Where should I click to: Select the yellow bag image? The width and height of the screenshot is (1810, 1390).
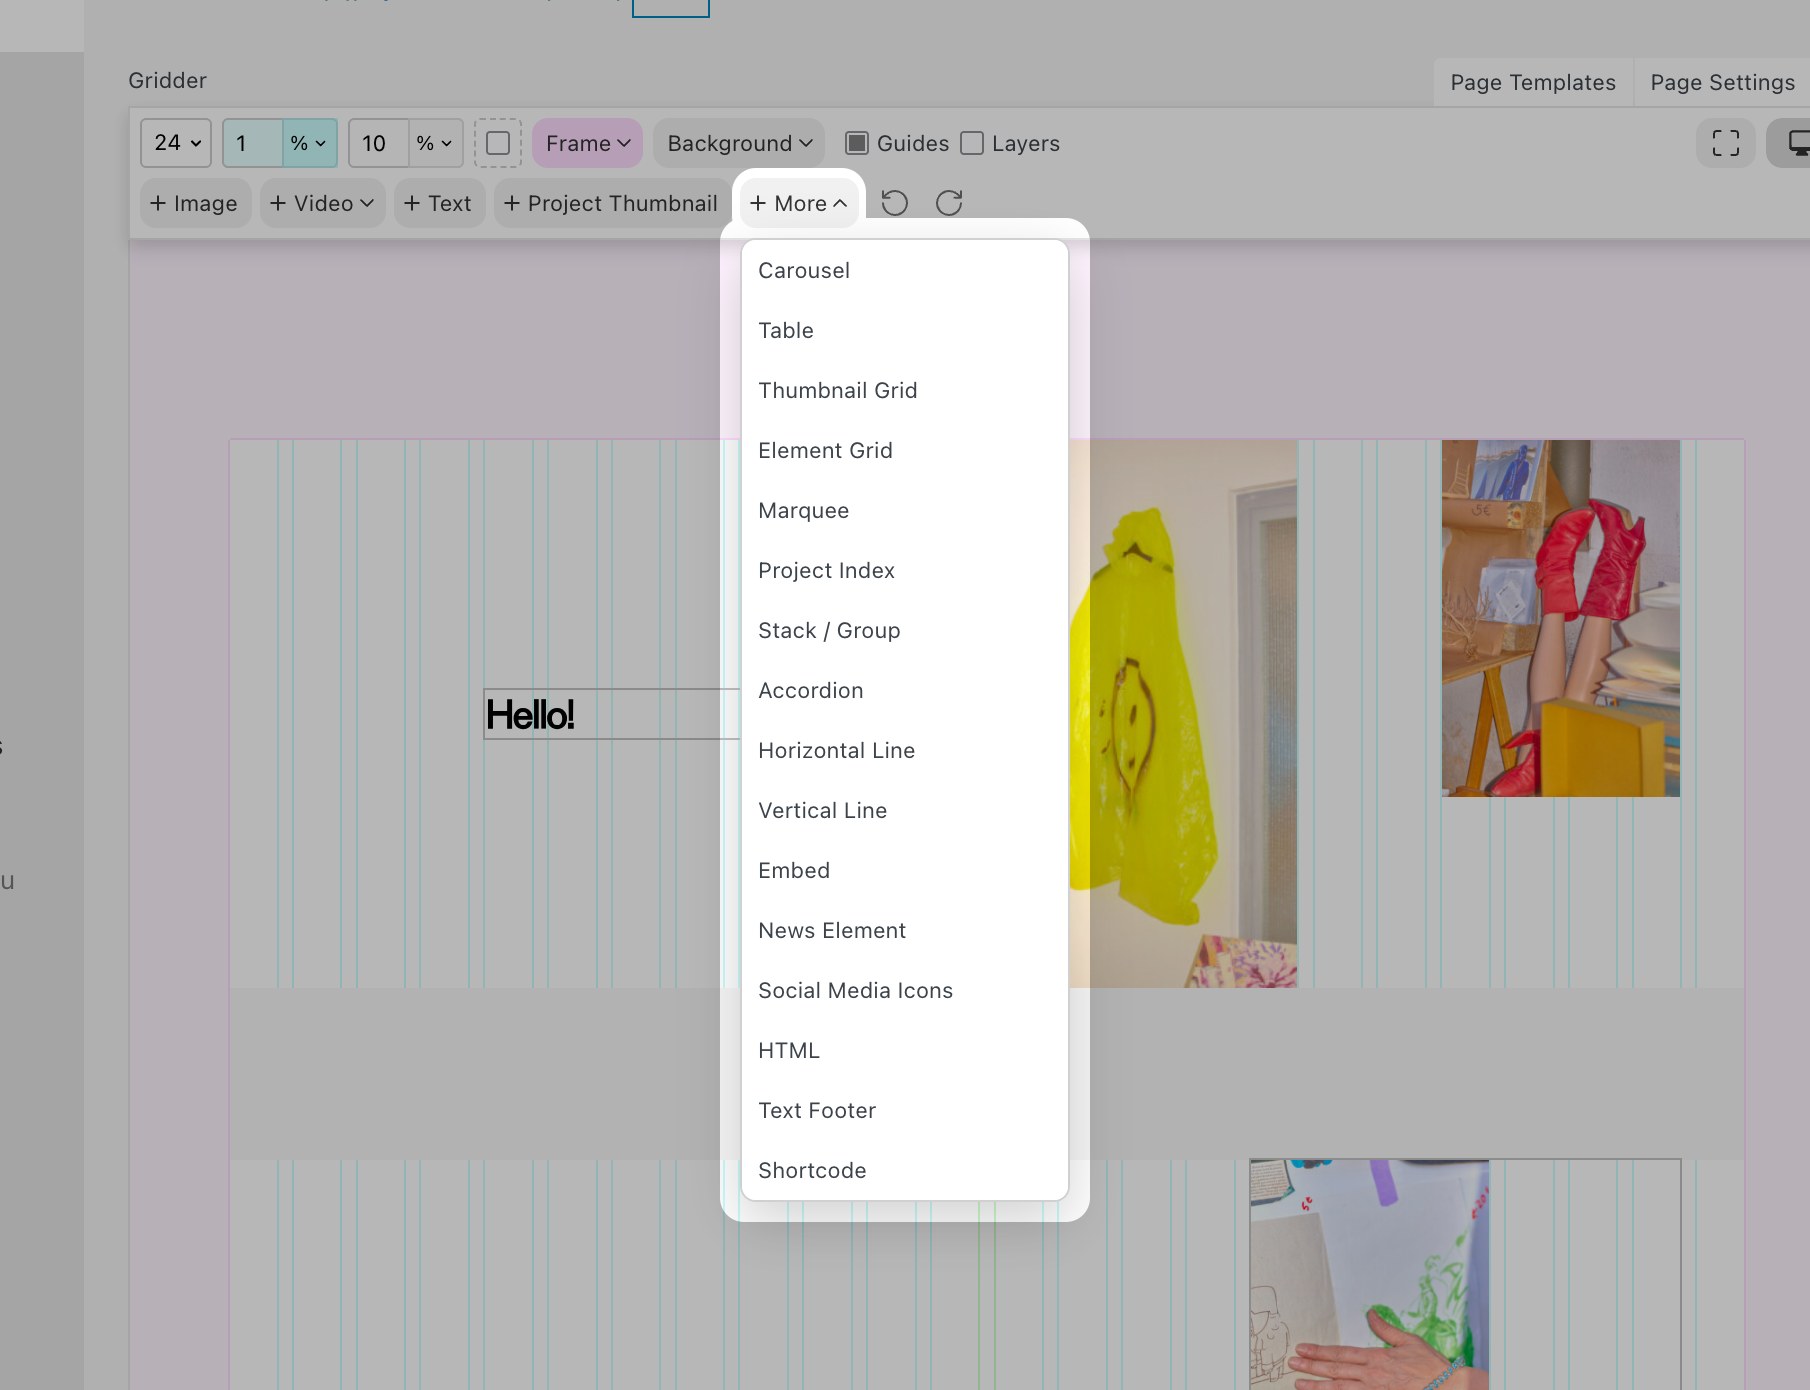[1183, 713]
